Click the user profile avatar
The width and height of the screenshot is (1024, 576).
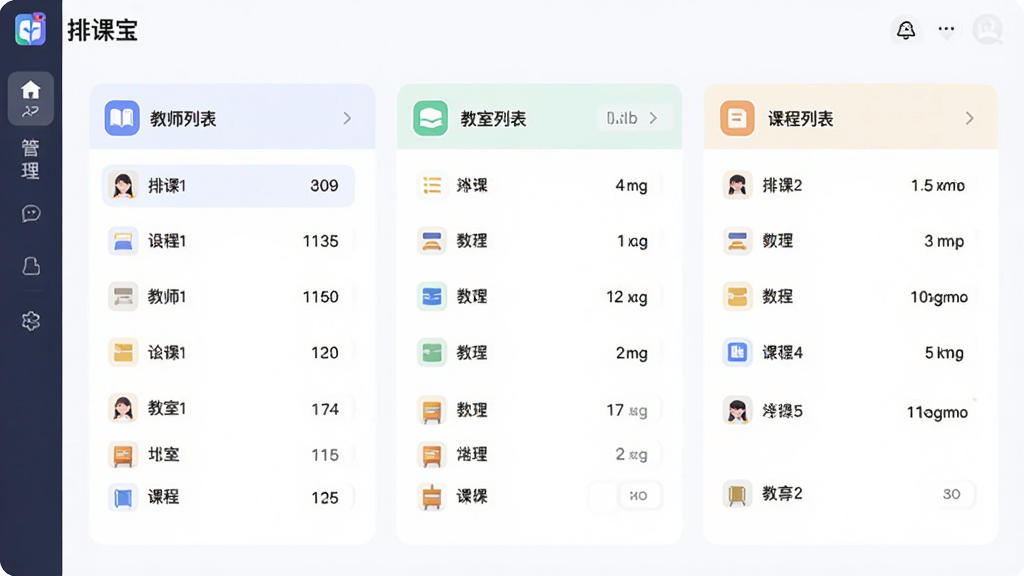(x=987, y=30)
